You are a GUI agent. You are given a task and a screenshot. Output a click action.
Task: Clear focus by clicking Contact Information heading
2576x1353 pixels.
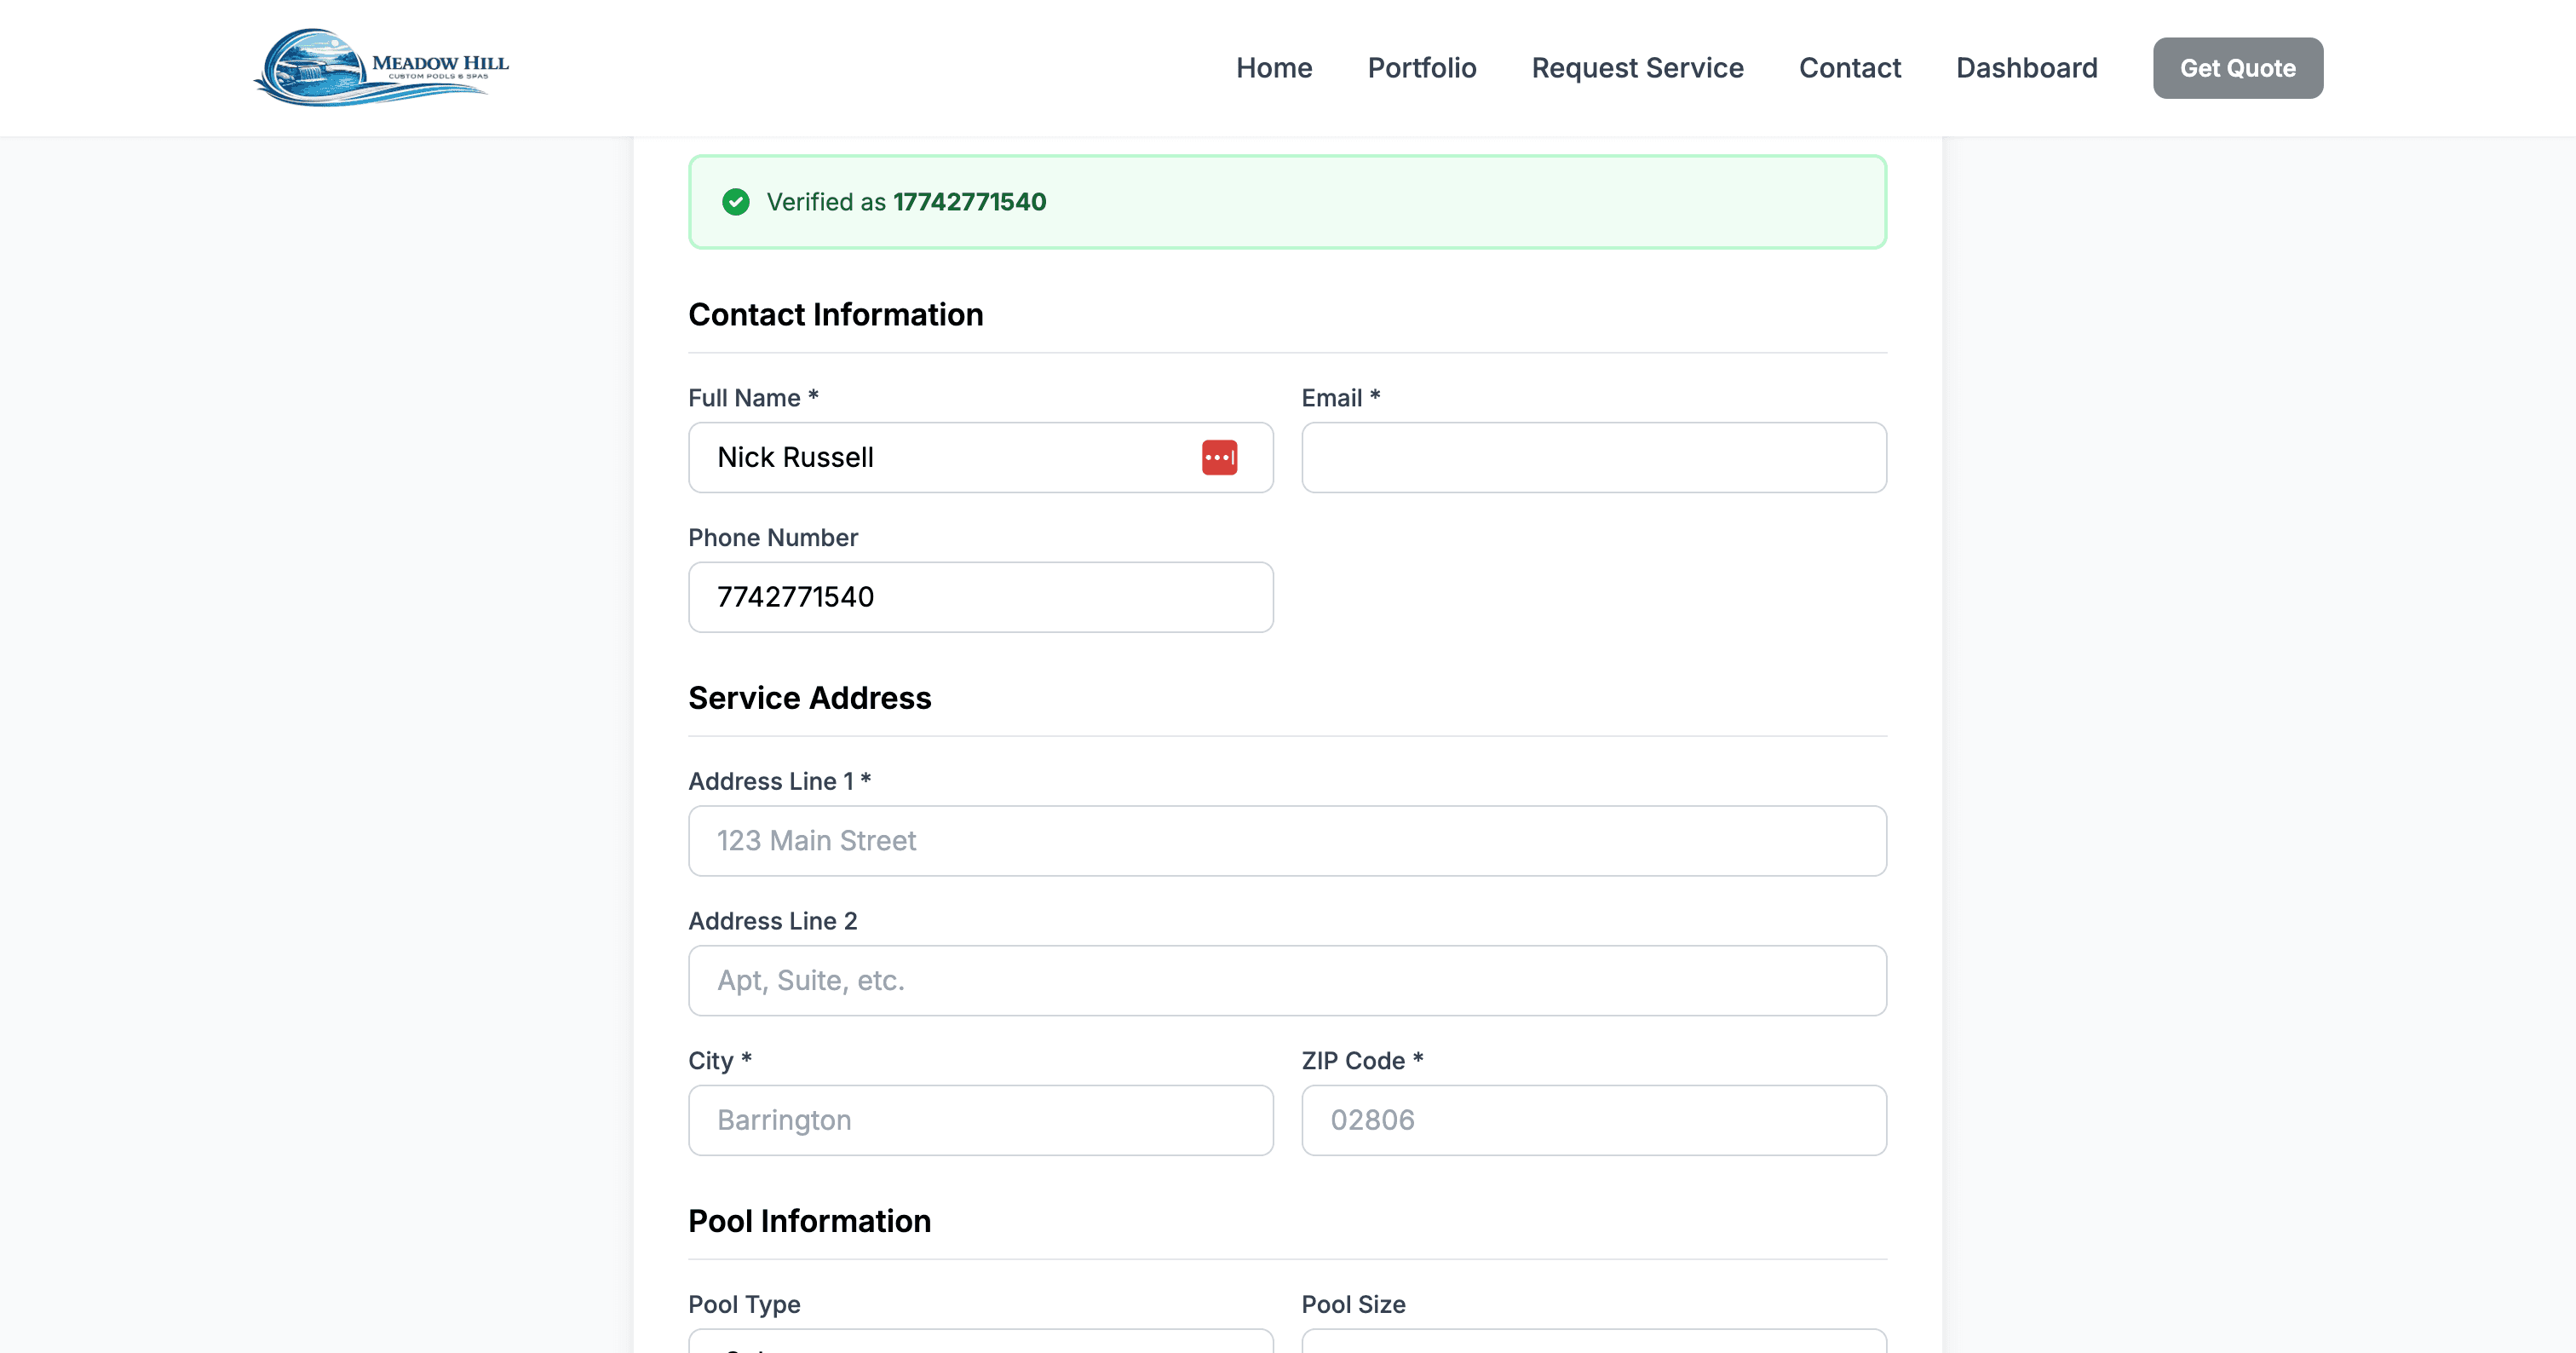(835, 314)
